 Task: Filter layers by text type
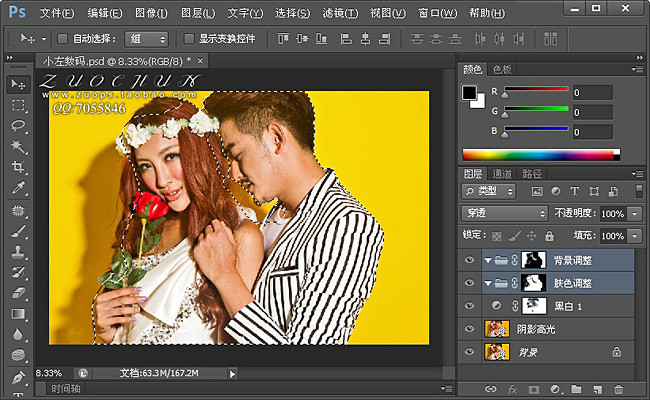pos(575,191)
